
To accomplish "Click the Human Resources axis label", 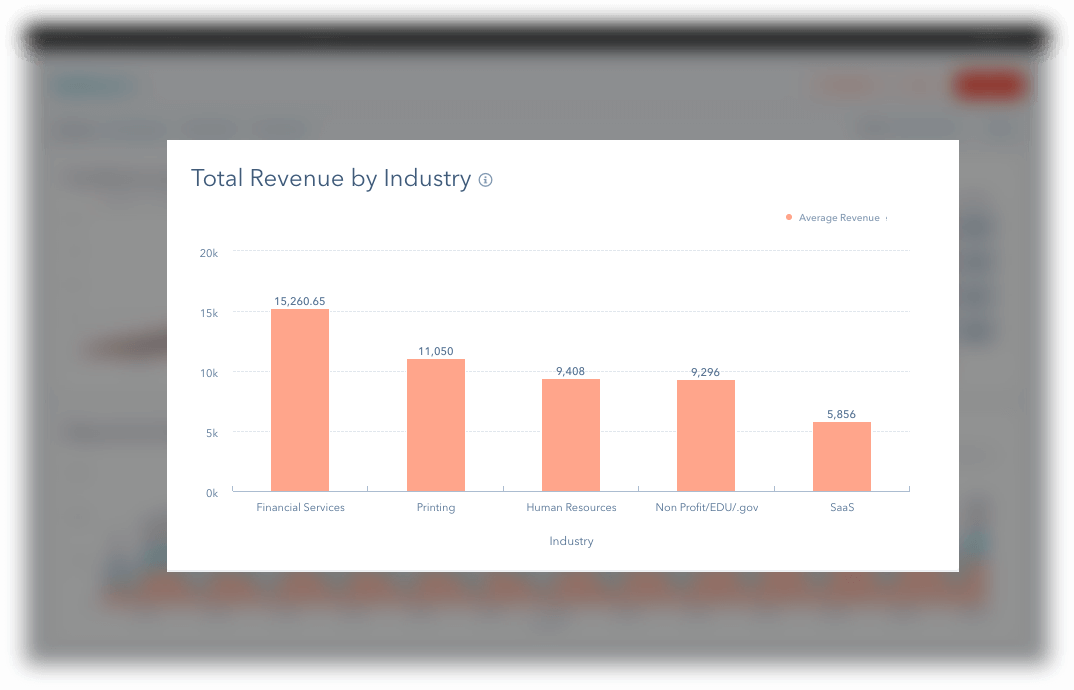I will 571,508.
